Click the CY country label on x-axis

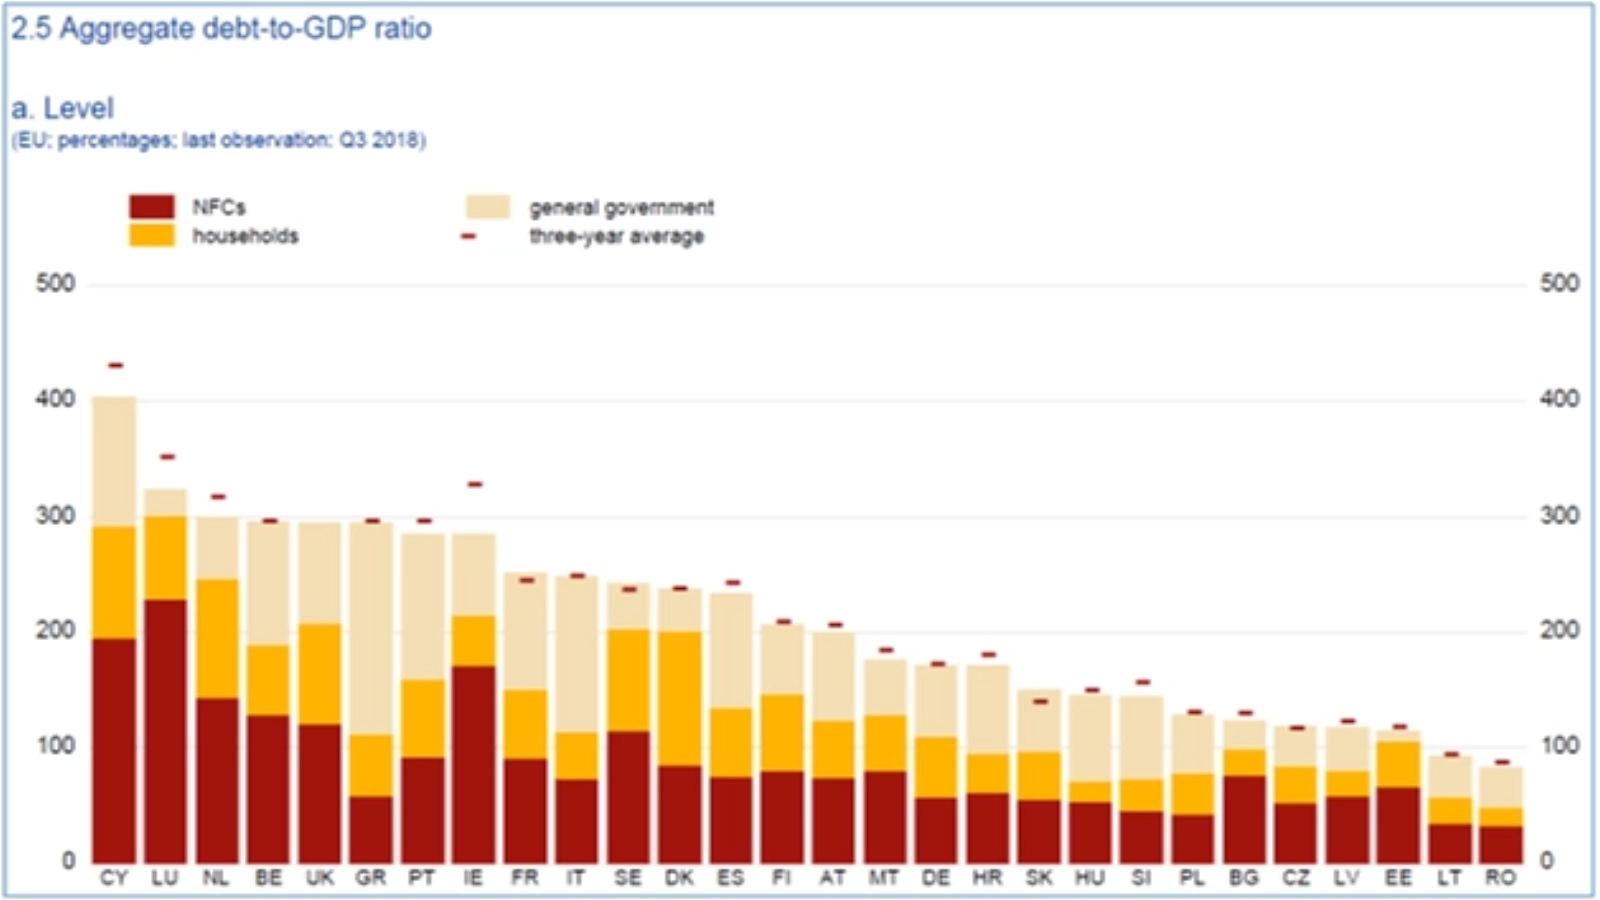pyautogui.click(x=114, y=878)
